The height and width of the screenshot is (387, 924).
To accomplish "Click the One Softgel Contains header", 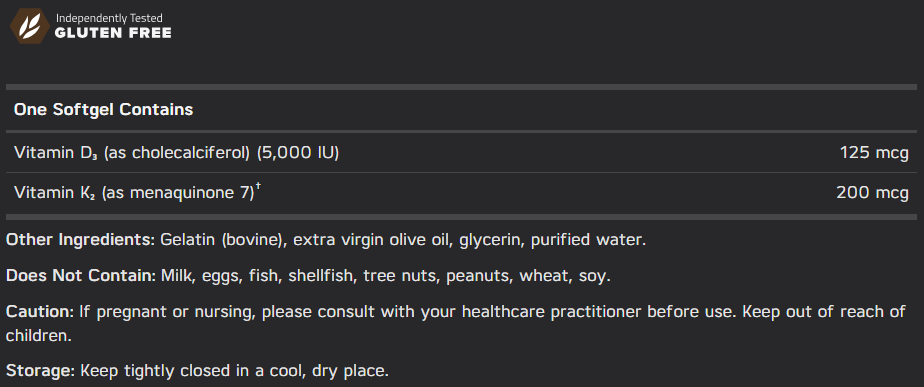I will coord(104,110).
